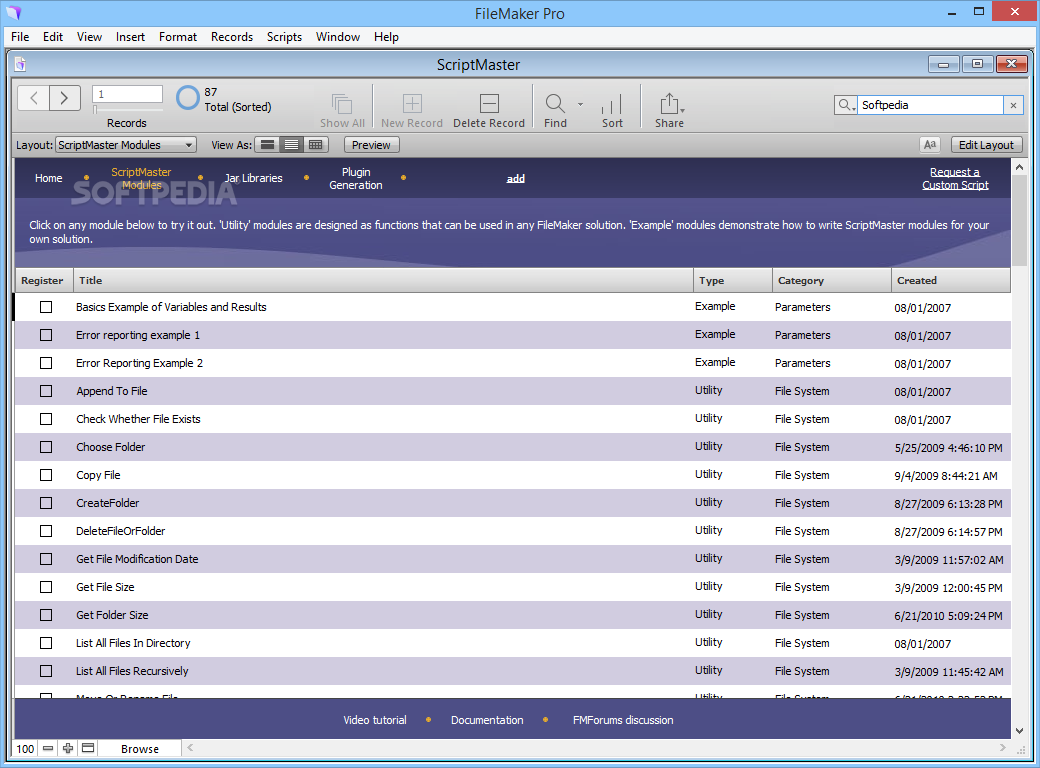This screenshot has width=1040, height=768.
Task: Click the 100 zoom level box
Action: (25, 749)
